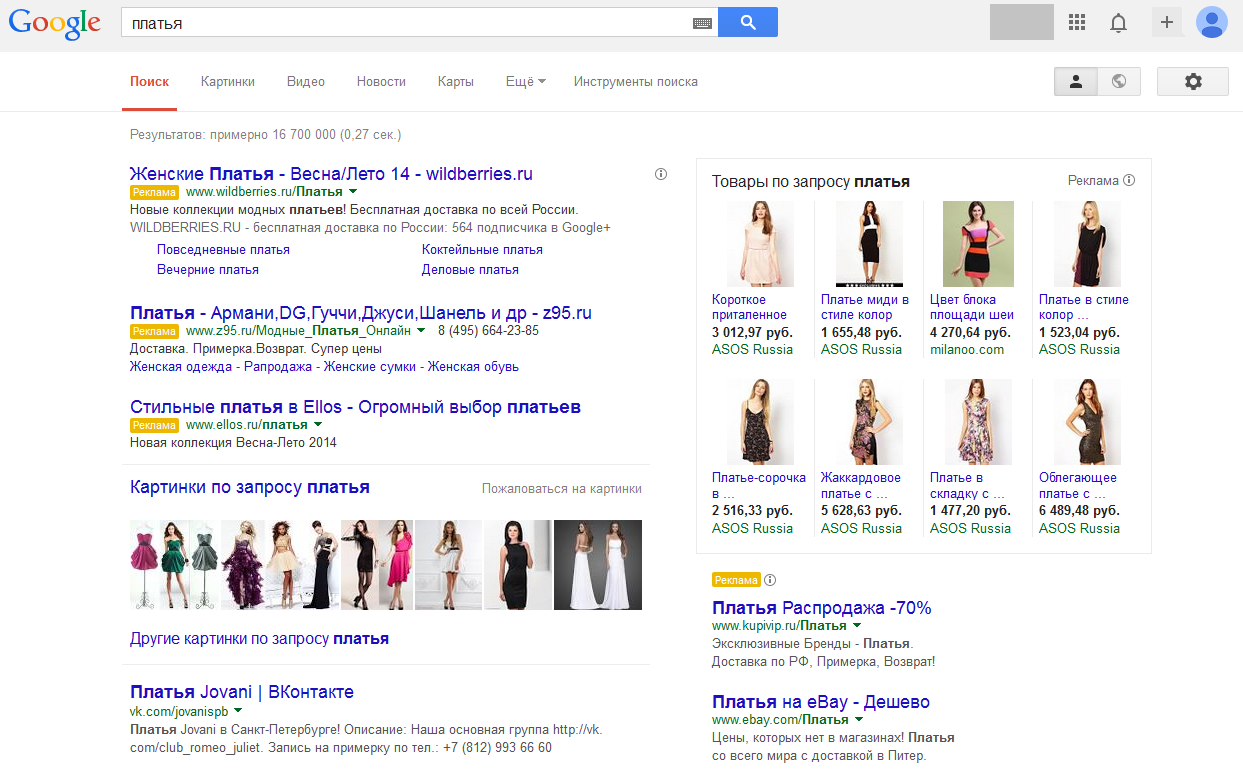The image size is (1243, 778).
Task: Click the search input field
Action: tap(405, 23)
